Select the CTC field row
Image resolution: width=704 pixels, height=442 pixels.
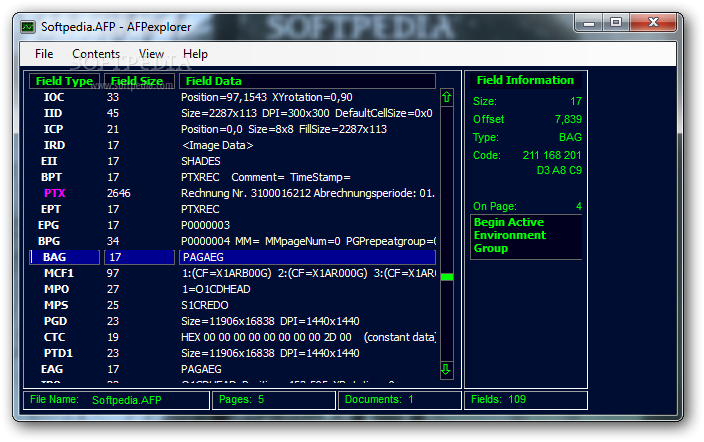233,337
